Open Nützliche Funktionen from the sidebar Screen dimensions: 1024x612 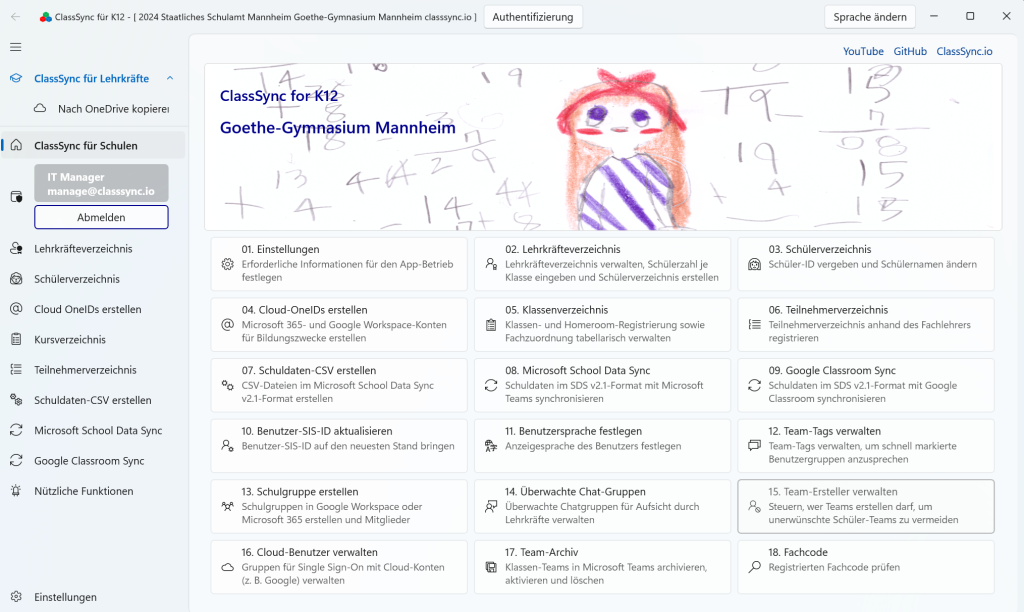point(83,491)
